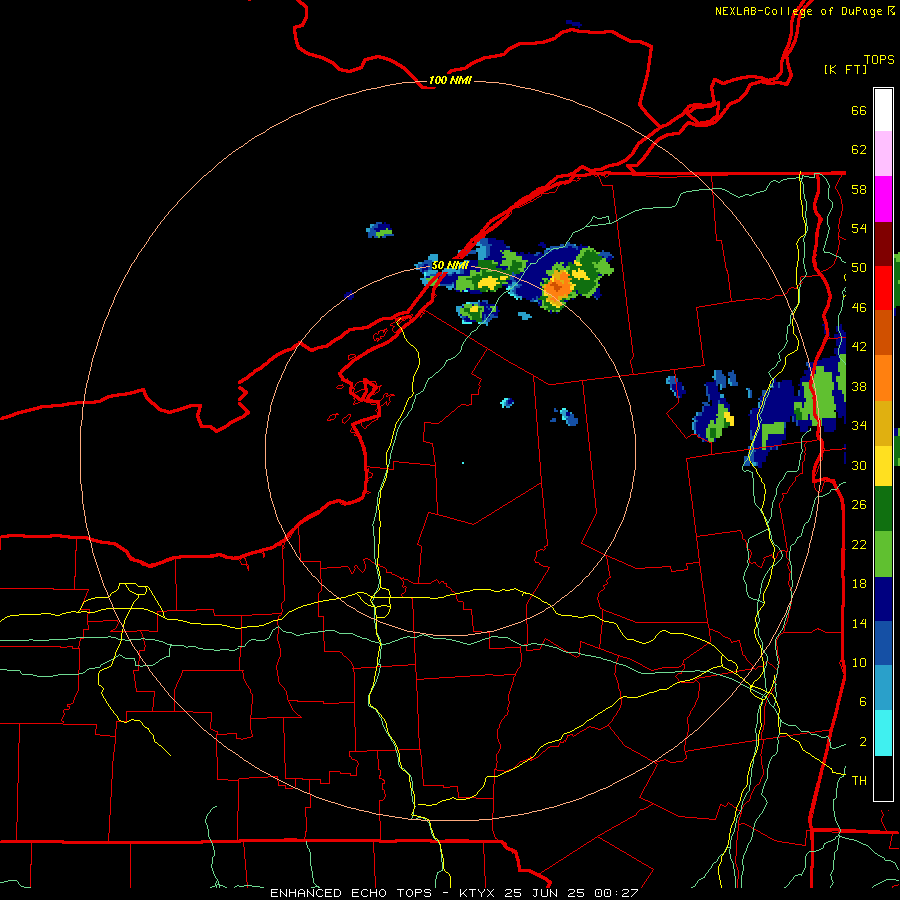Click the "TH" legend label
Screen dimensions: 900x900
point(859,780)
